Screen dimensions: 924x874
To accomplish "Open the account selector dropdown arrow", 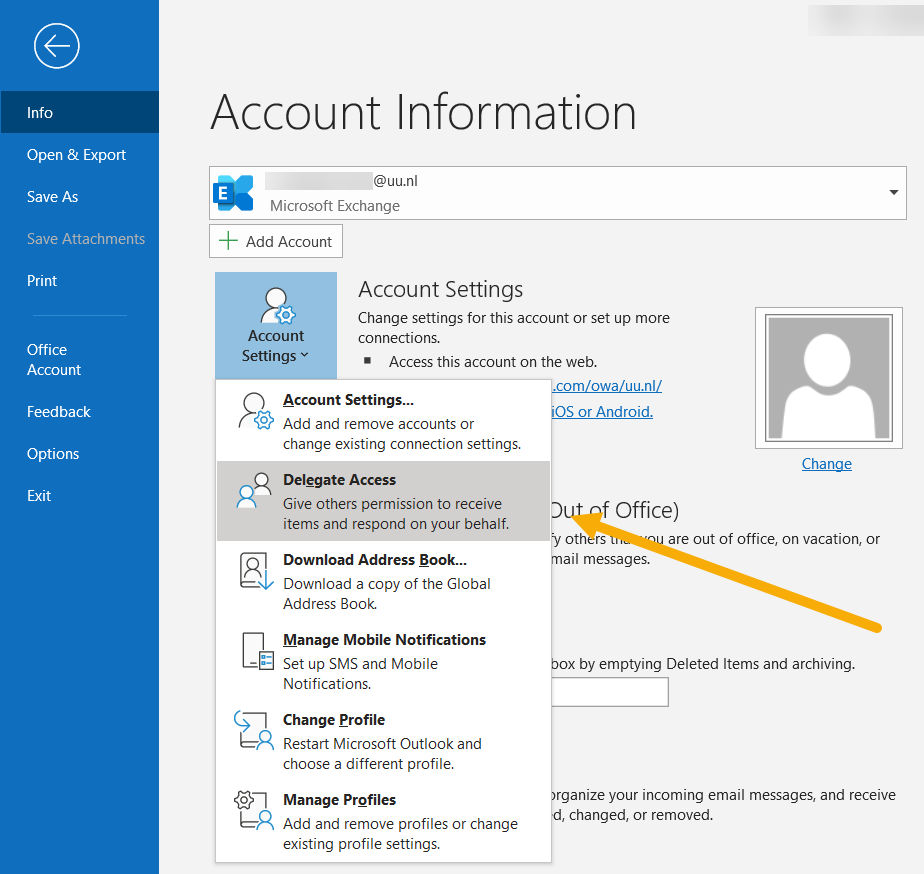I will coord(893,193).
